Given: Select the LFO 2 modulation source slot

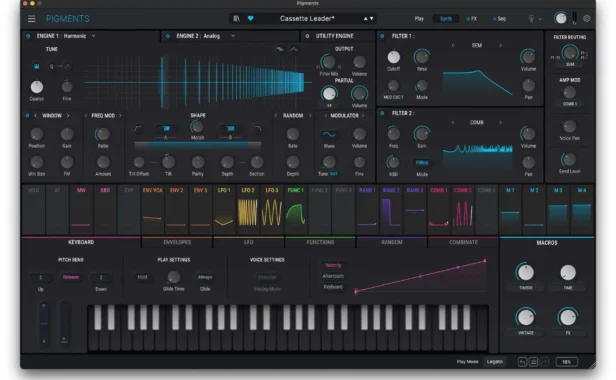Looking at the screenshot, I should (248, 209).
